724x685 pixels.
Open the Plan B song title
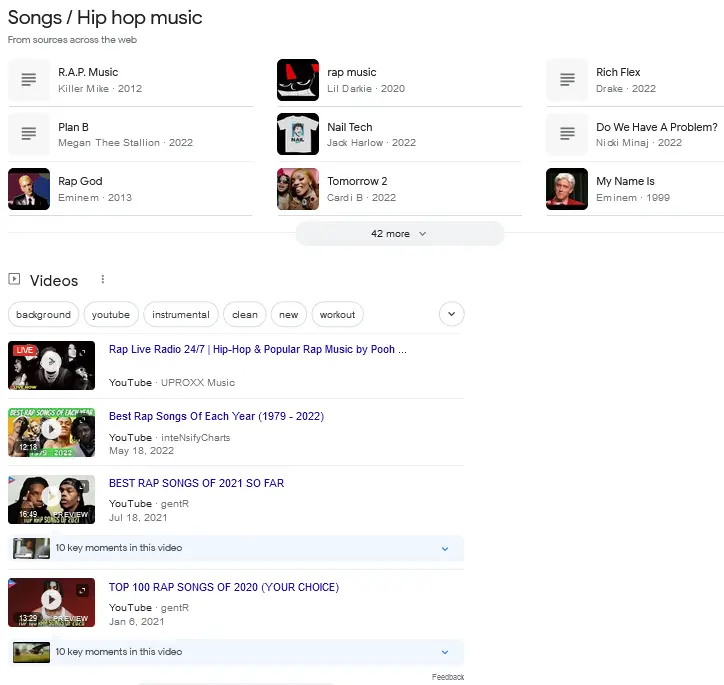(x=73, y=127)
